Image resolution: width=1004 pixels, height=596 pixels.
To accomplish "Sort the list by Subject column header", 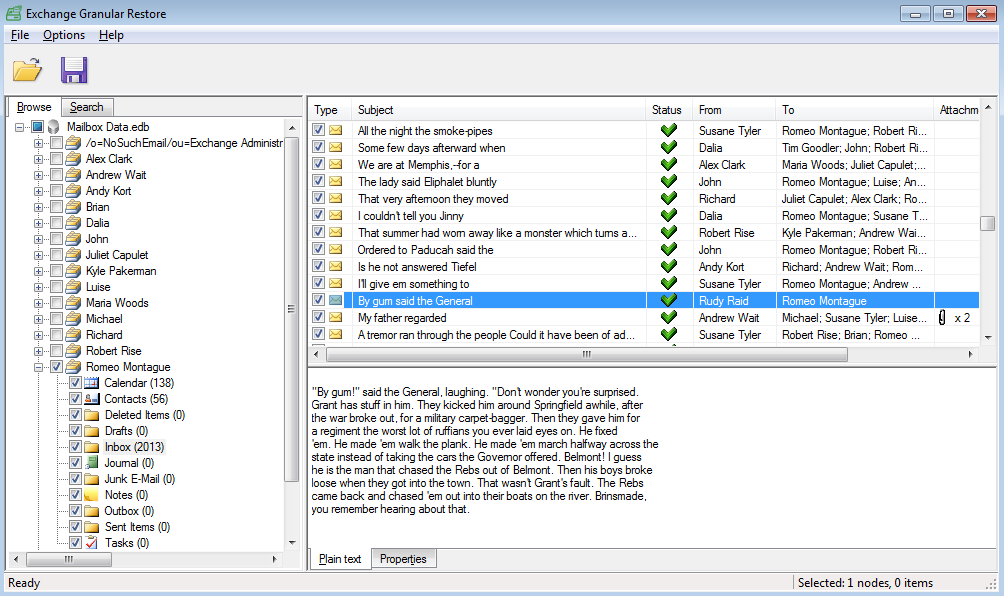I will 496,110.
